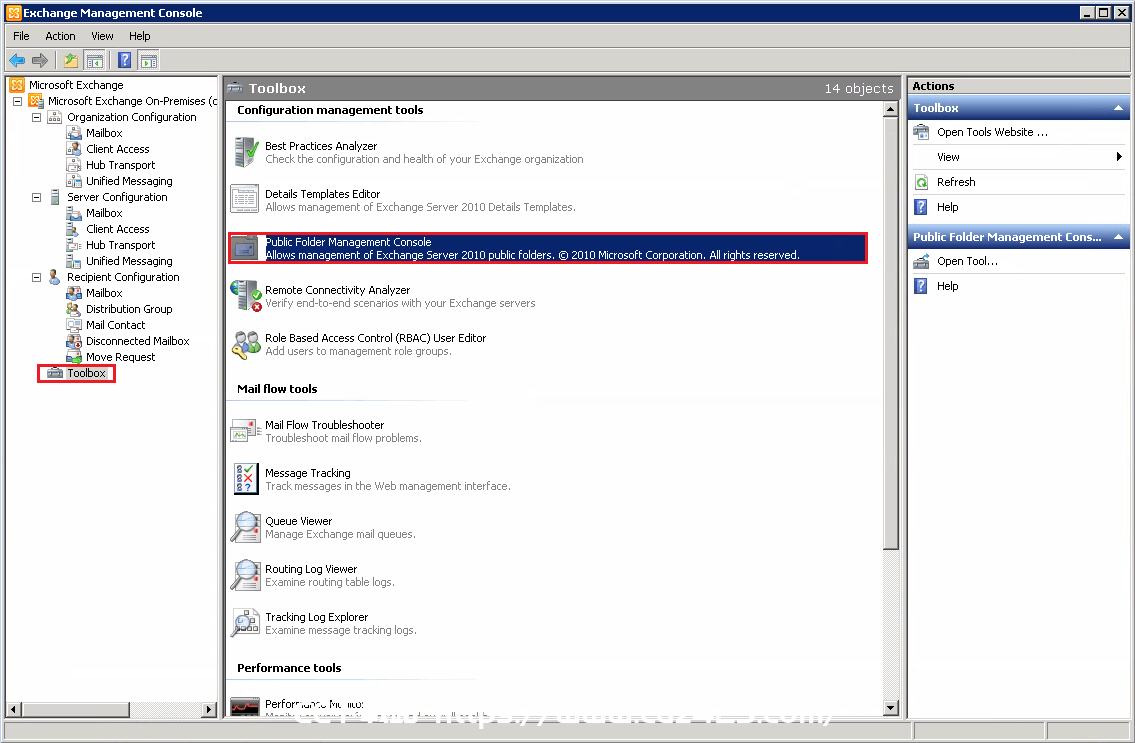
Task: Open the Mail Flow Troubleshooter icon
Action: pyautogui.click(x=245, y=431)
